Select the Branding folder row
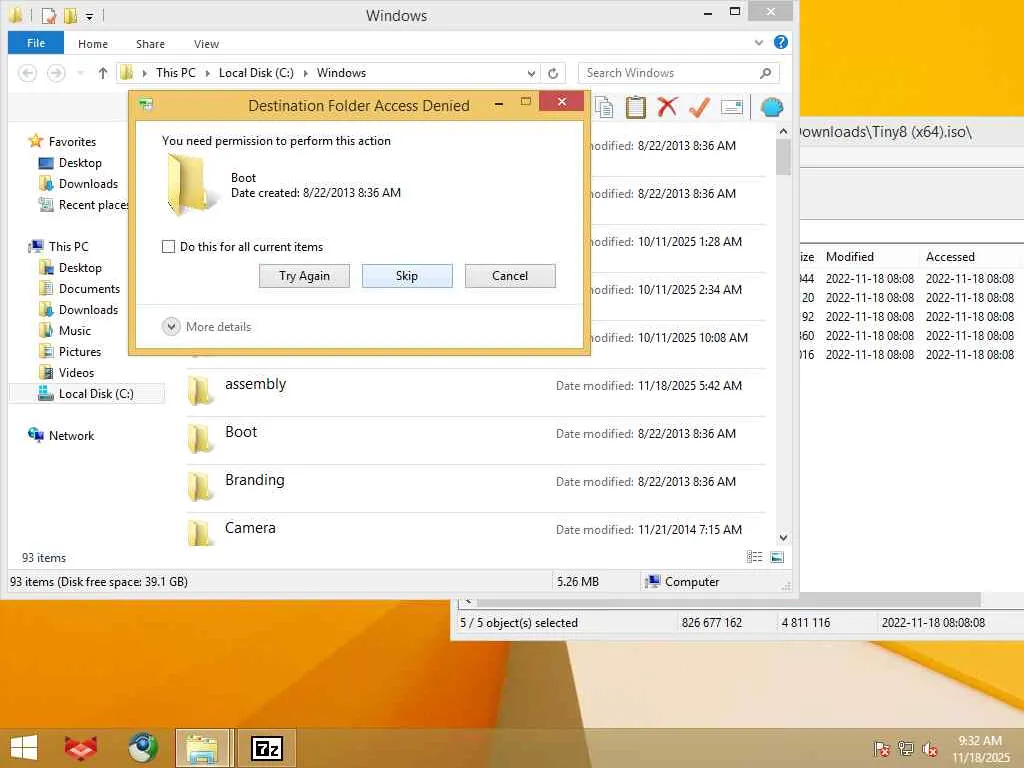 [x=475, y=488]
